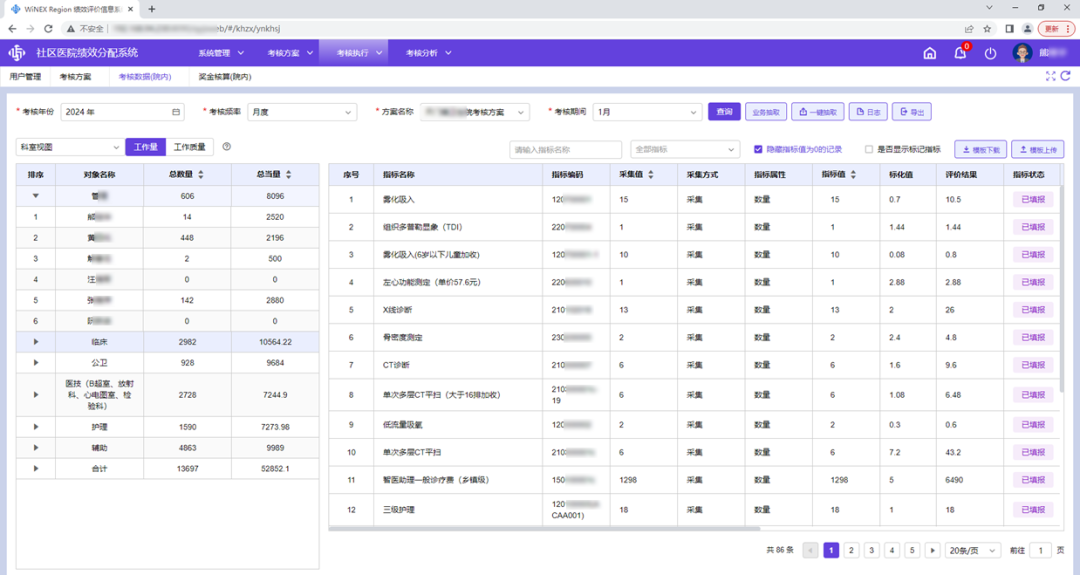Uncheck 隐藏指标值为0的记录 checkbox
The image size is (1080, 575).
click(x=758, y=149)
